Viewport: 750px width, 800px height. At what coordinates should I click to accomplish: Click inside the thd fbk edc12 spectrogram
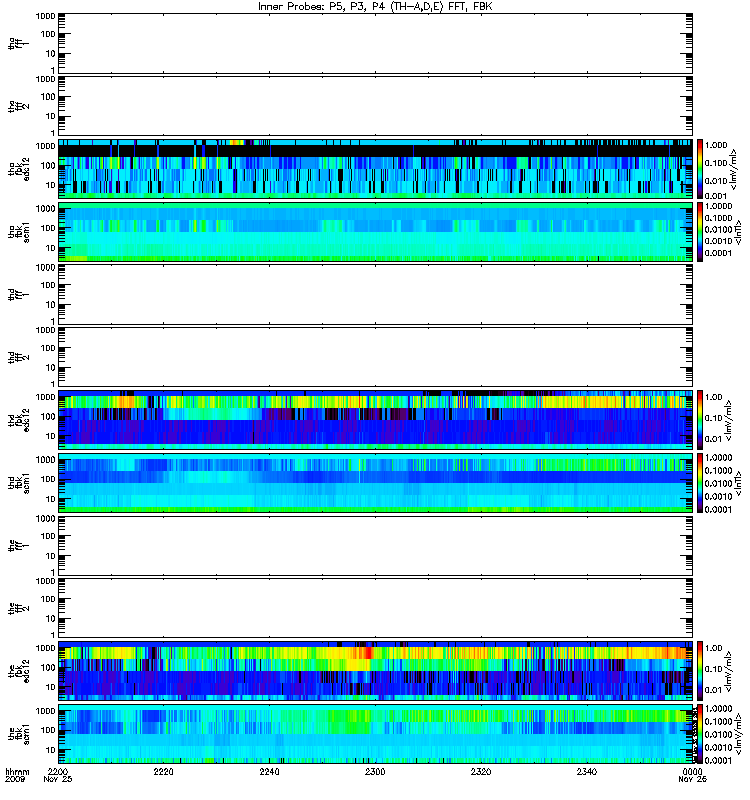(376, 420)
